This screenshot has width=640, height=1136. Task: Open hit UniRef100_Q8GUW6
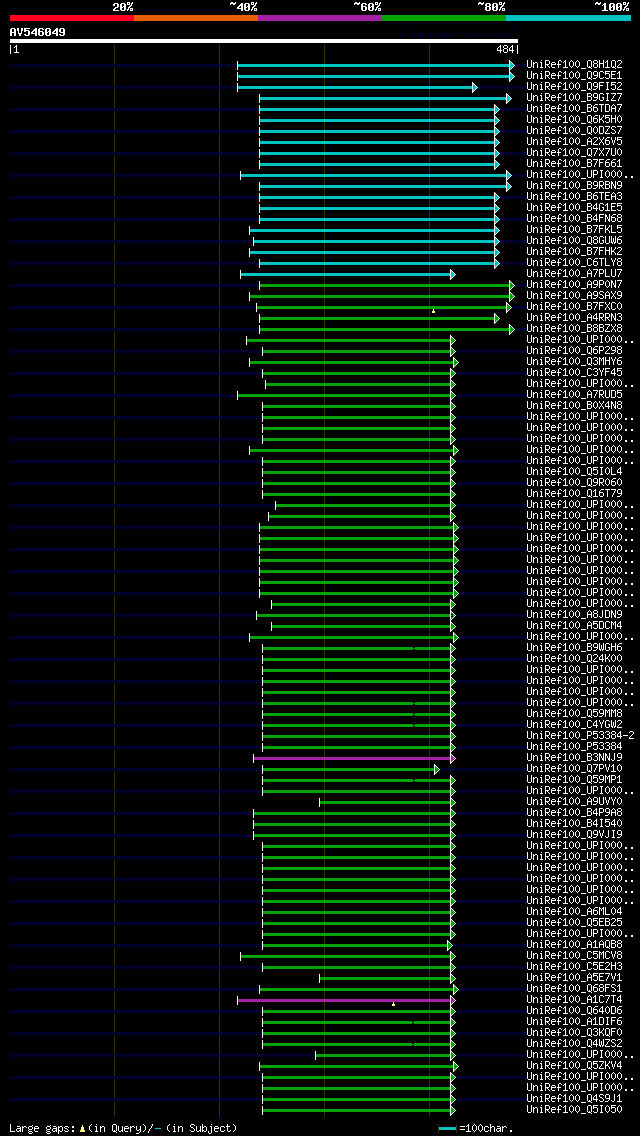coord(574,241)
